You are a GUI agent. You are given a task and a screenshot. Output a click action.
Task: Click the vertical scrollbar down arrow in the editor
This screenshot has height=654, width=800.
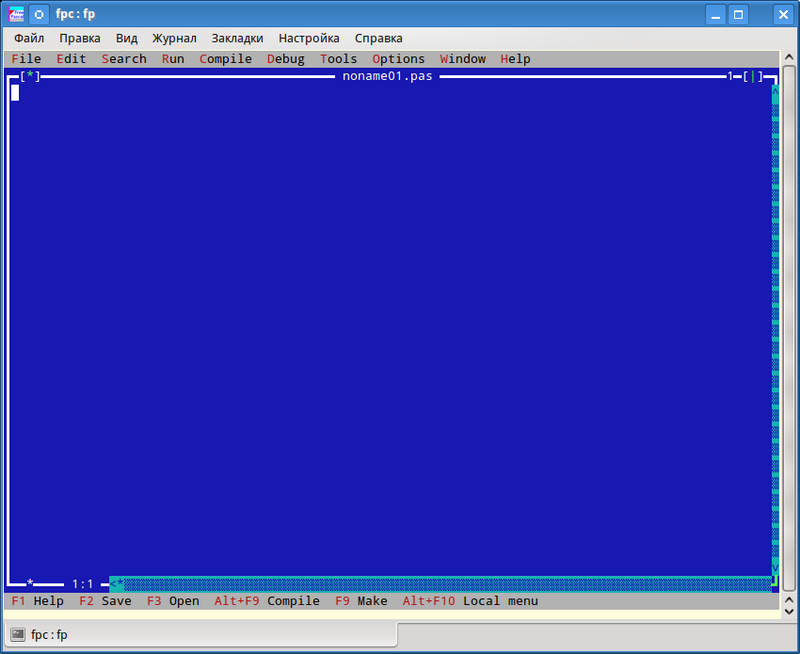pyautogui.click(x=775, y=568)
